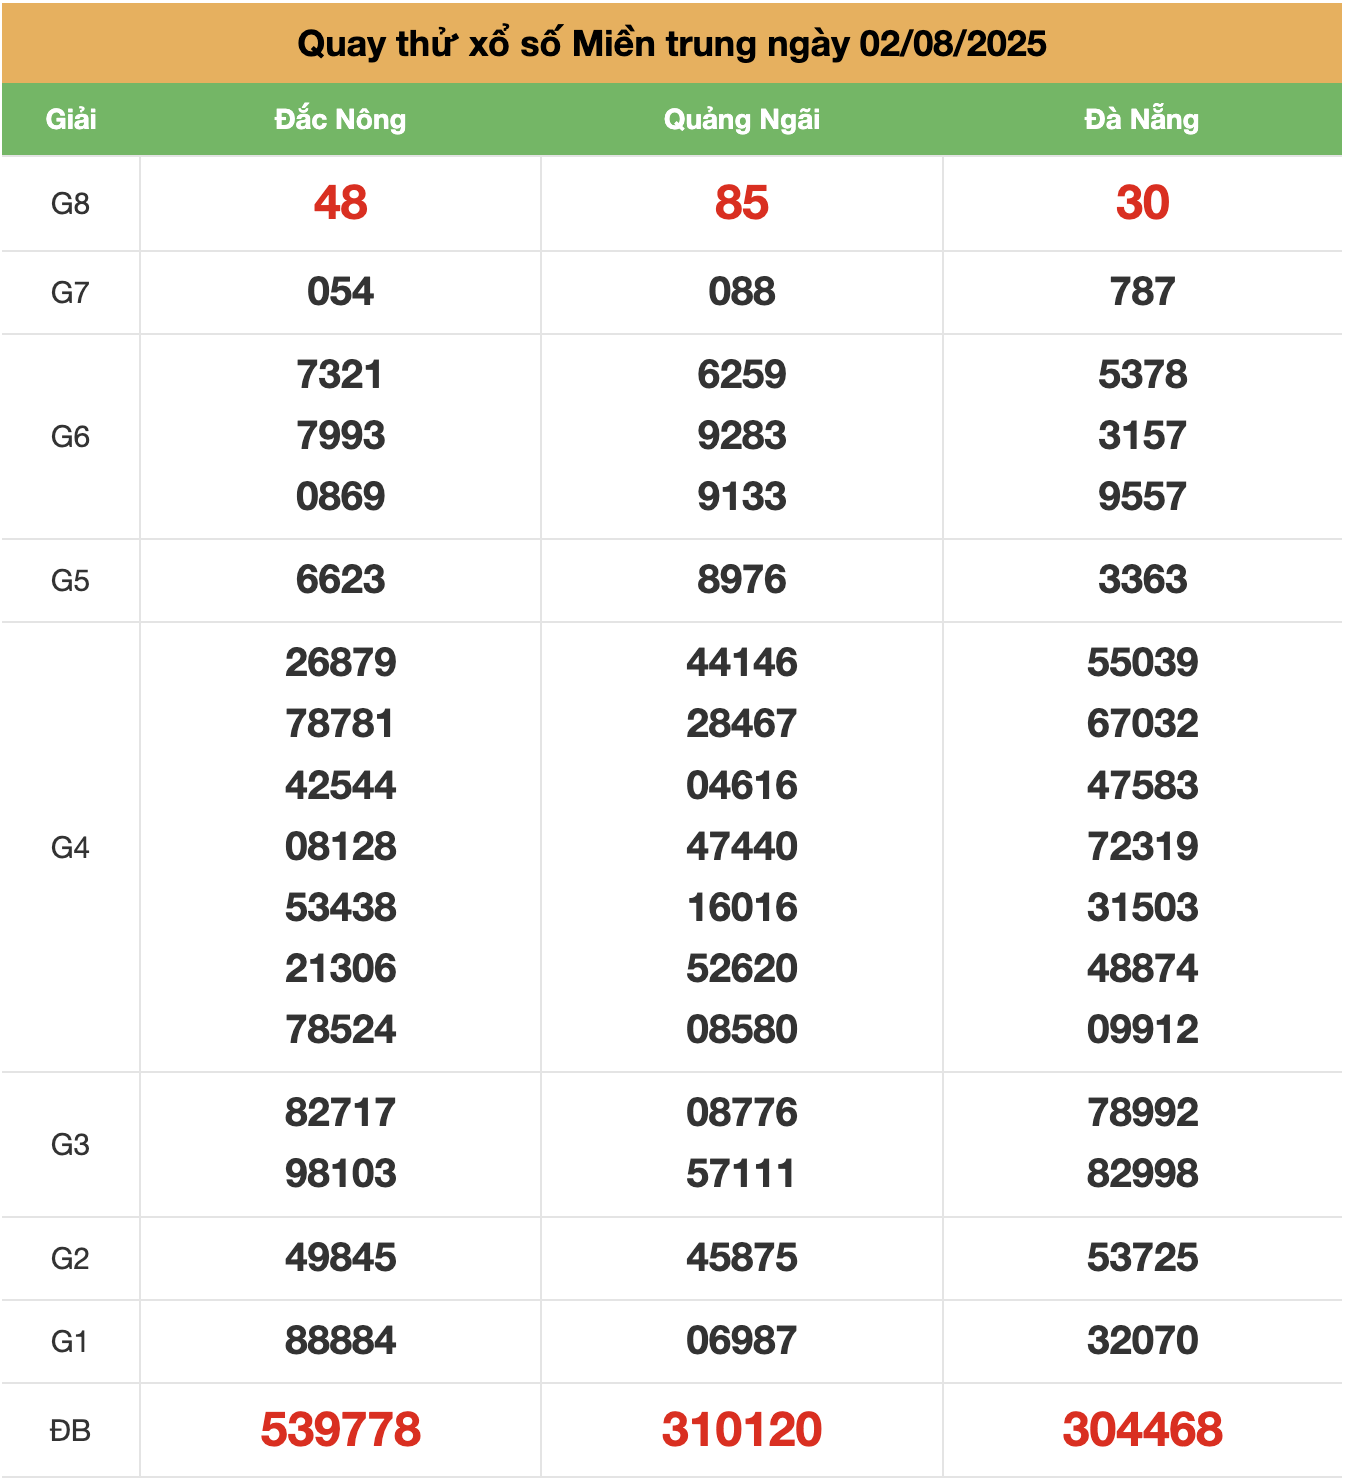Click the Đắc Nông column header
Screen dimensions: 1348x1484
340,119
